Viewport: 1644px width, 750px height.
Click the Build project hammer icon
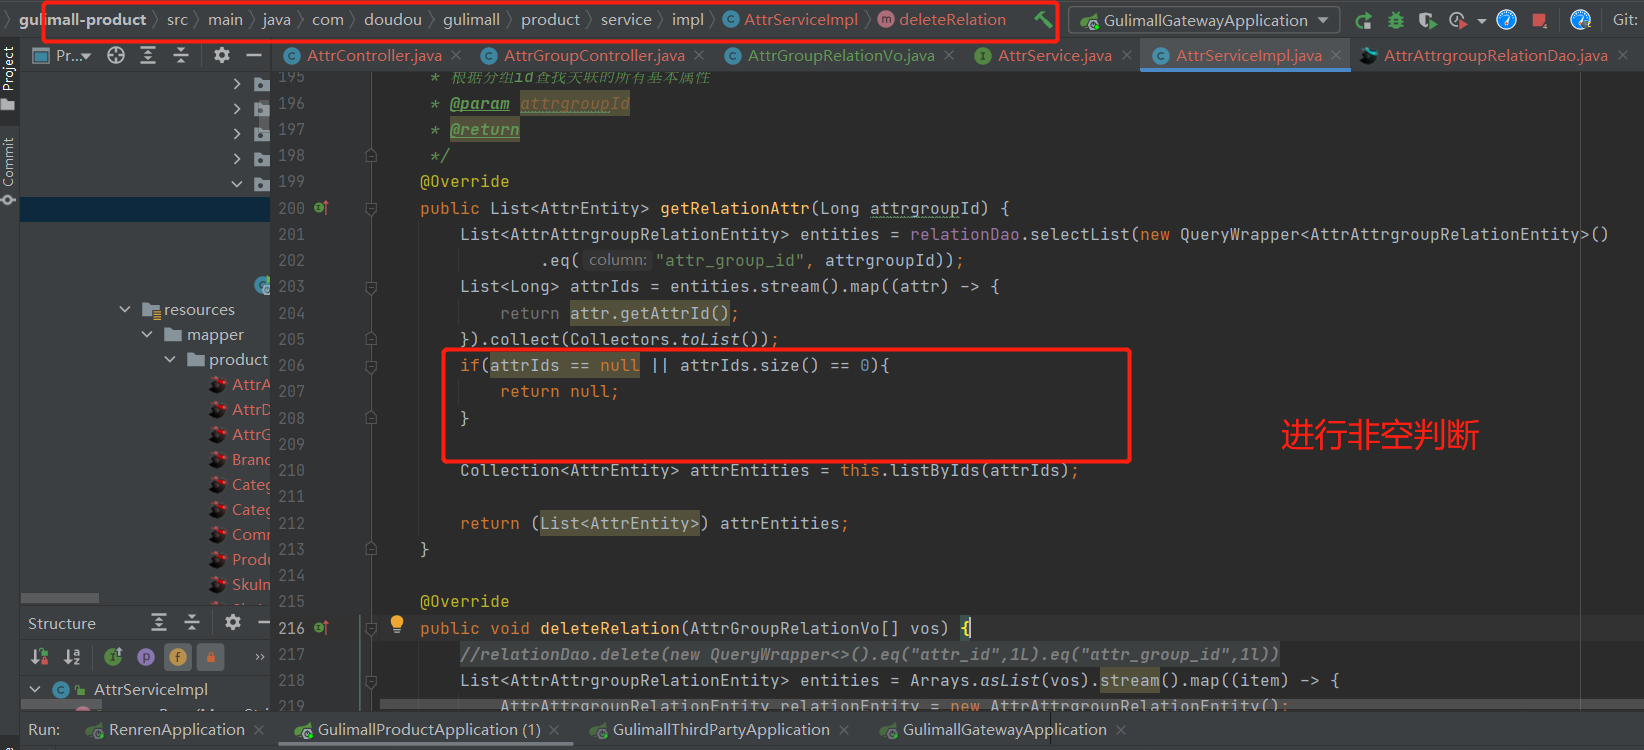tap(1043, 19)
